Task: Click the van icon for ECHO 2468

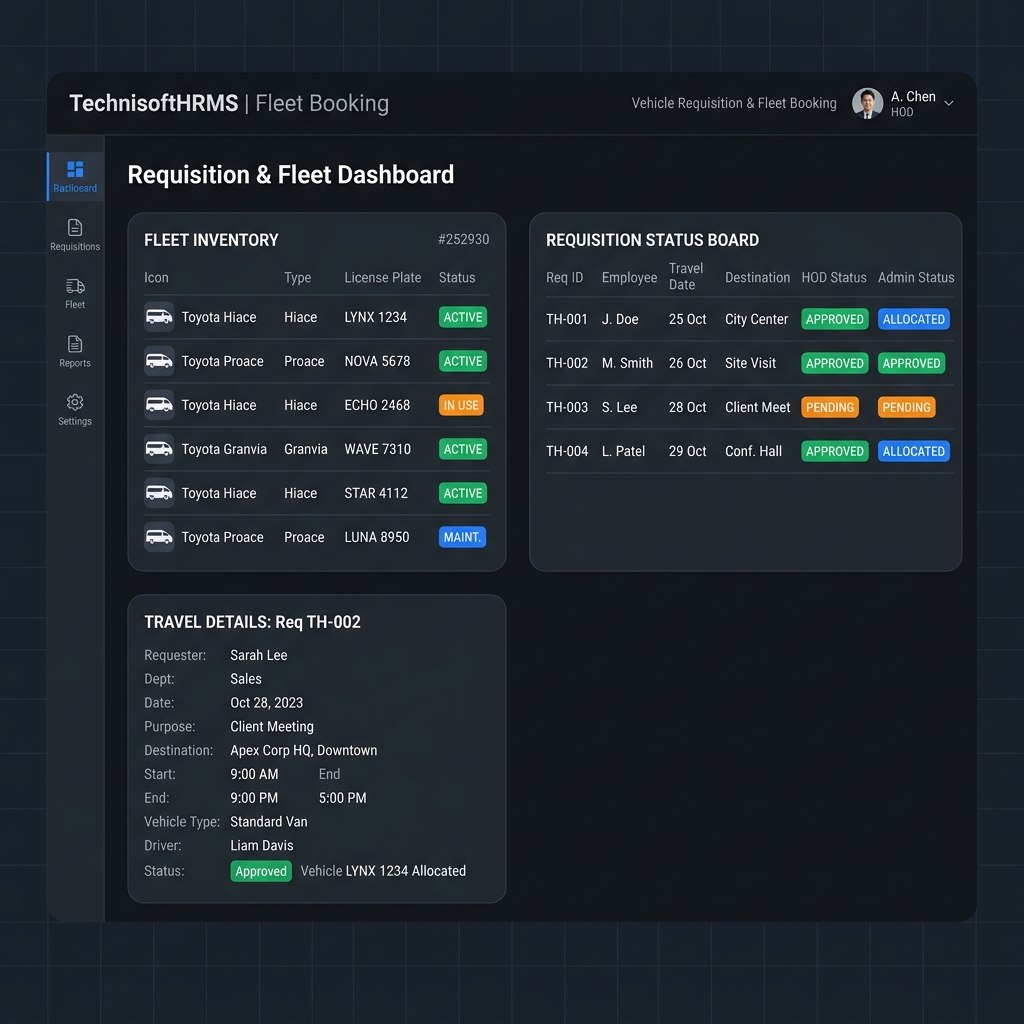Action: 159,405
